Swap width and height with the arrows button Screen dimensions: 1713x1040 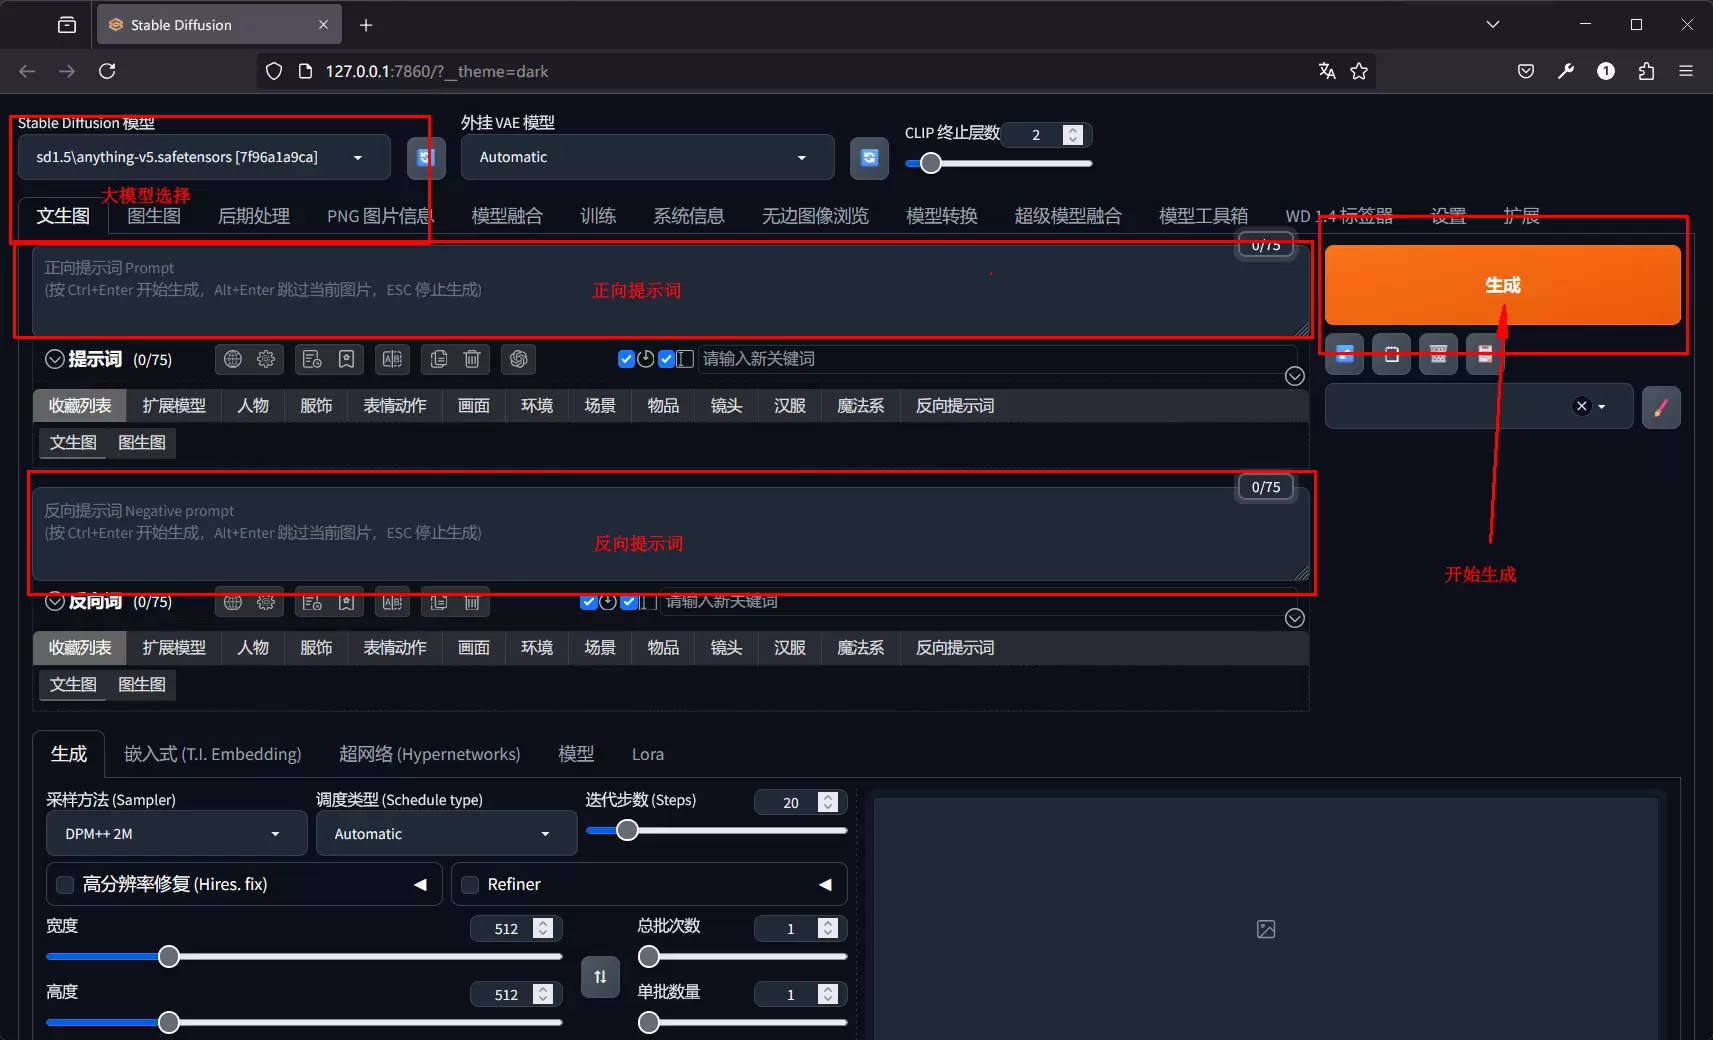point(600,977)
